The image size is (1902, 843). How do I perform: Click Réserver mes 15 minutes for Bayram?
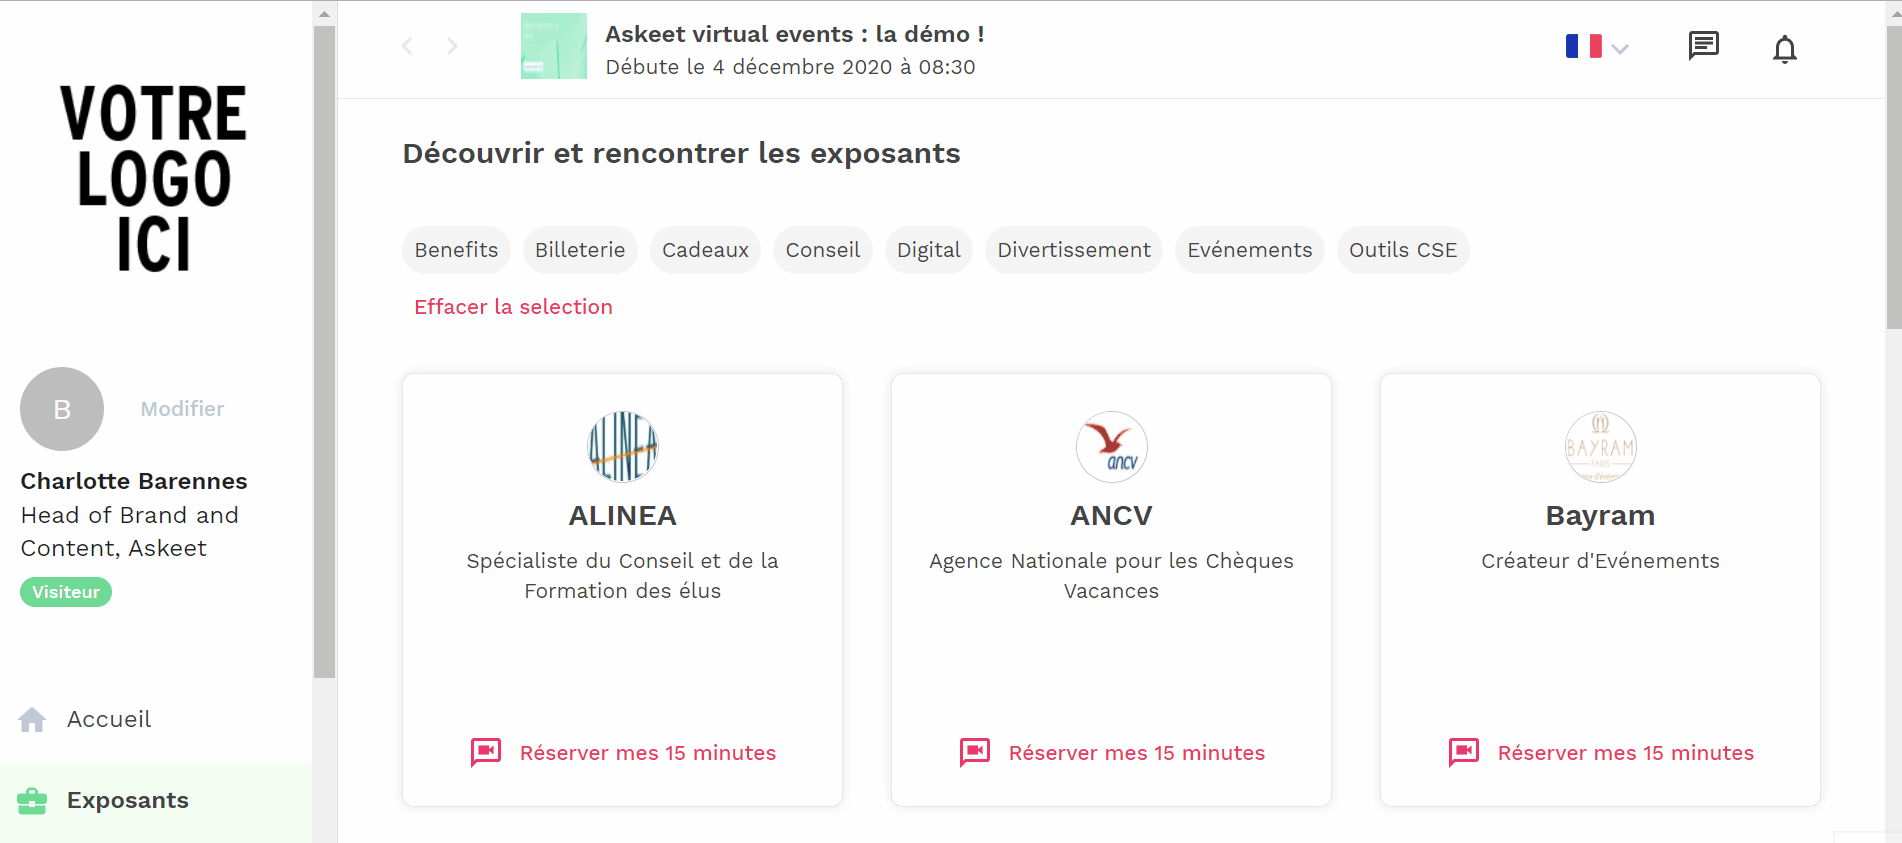(x=1625, y=753)
